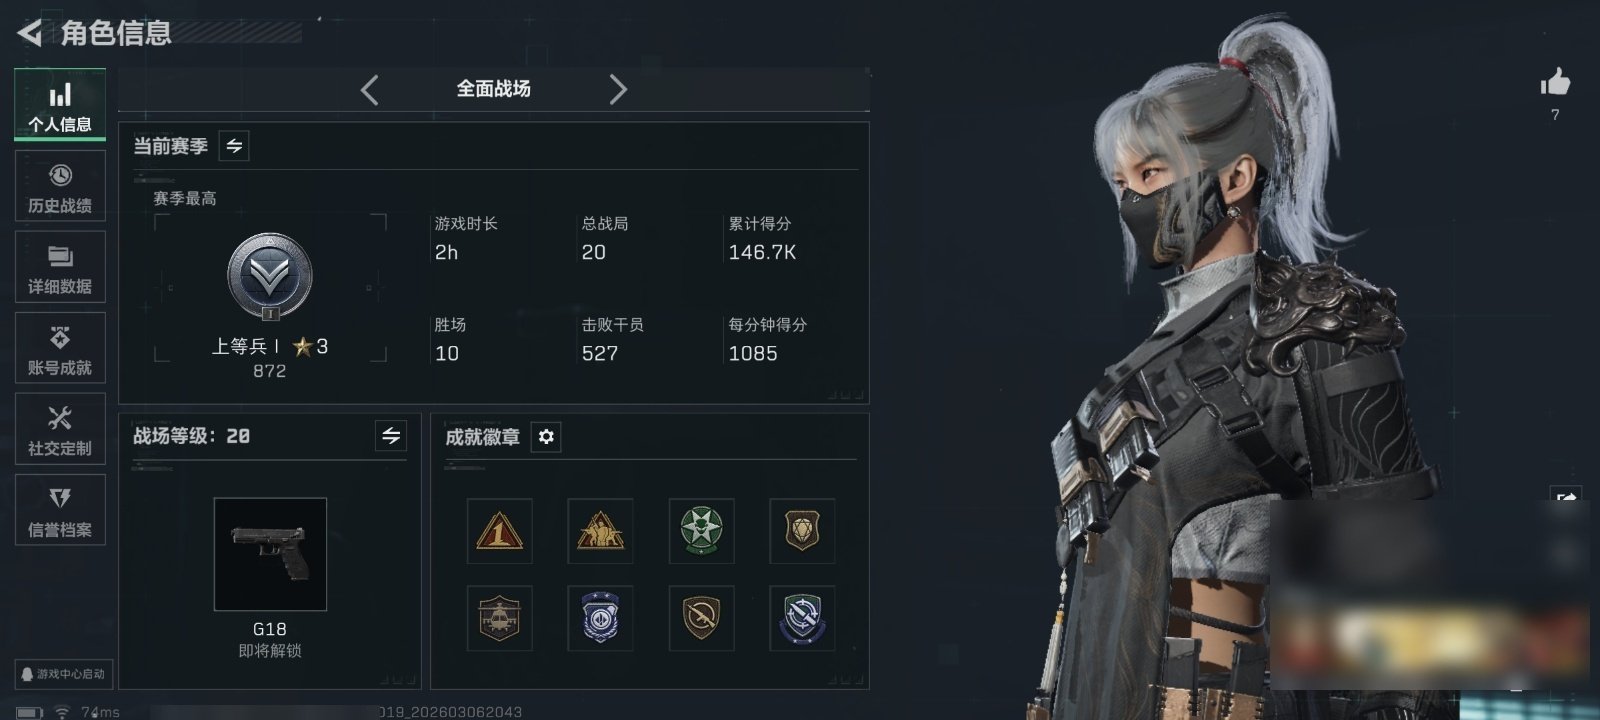Select the helicopter achievement badge
1600x720 pixels.
tap(499, 618)
